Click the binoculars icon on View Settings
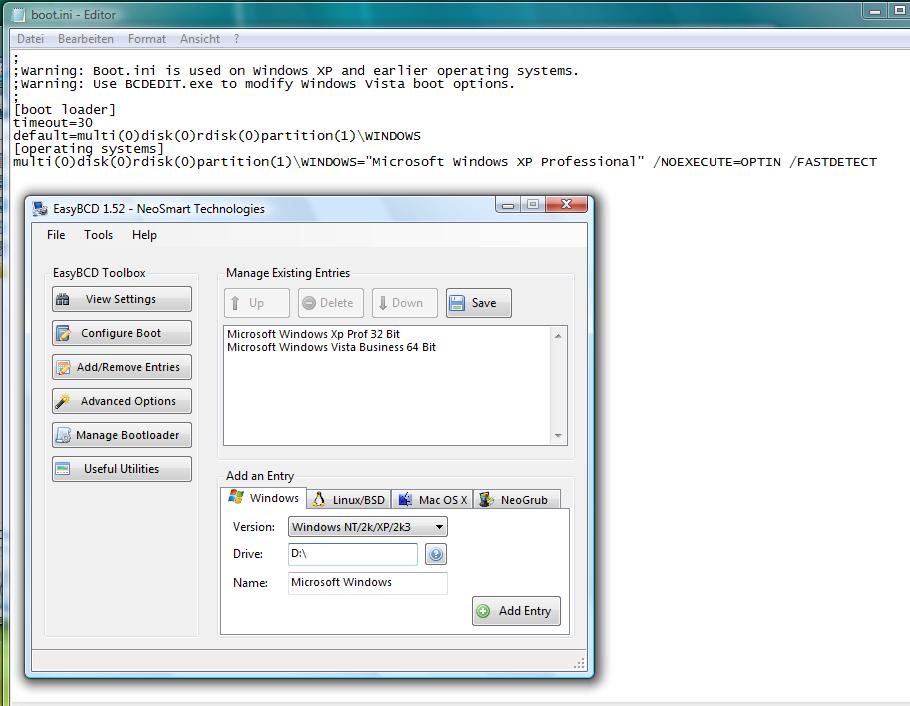This screenshot has height=706, width=910. (63, 299)
